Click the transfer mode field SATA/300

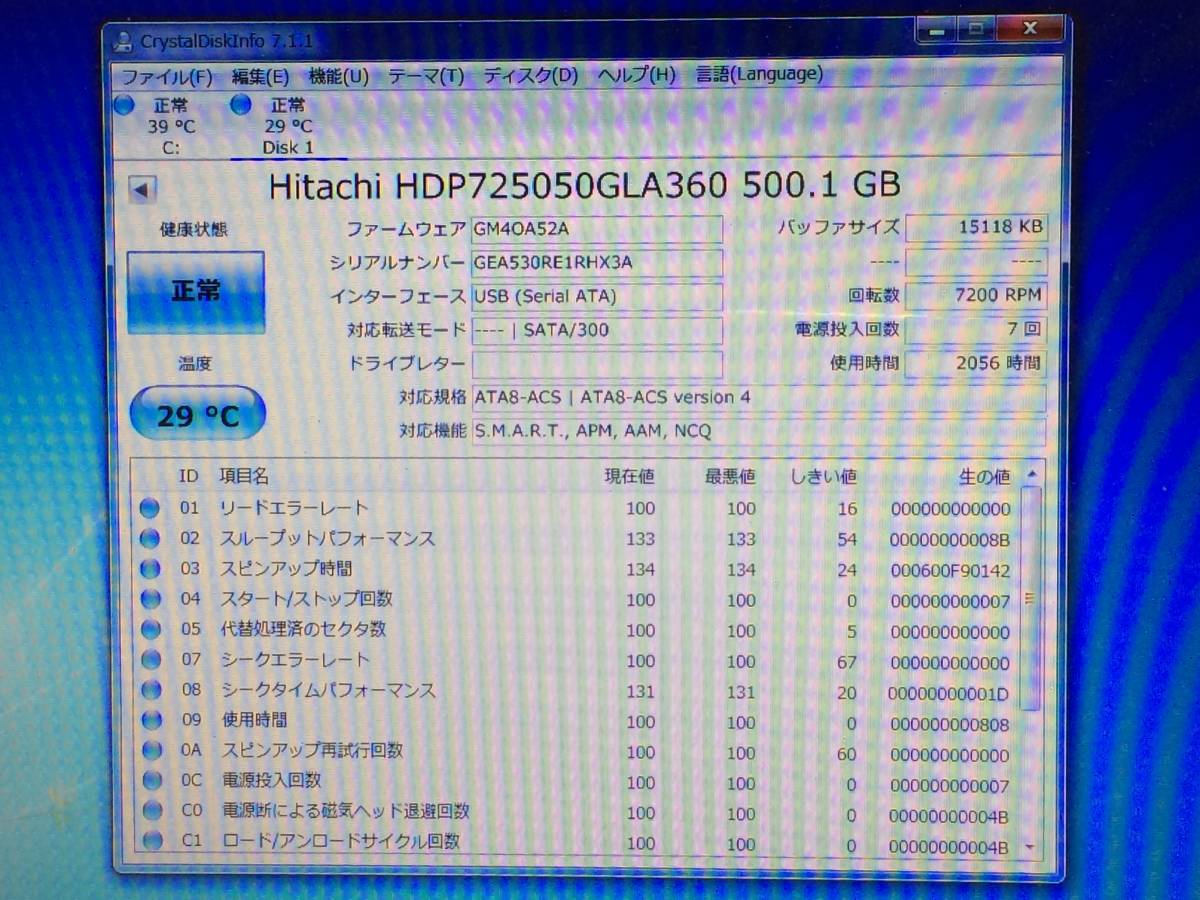pyautogui.click(x=597, y=330)
